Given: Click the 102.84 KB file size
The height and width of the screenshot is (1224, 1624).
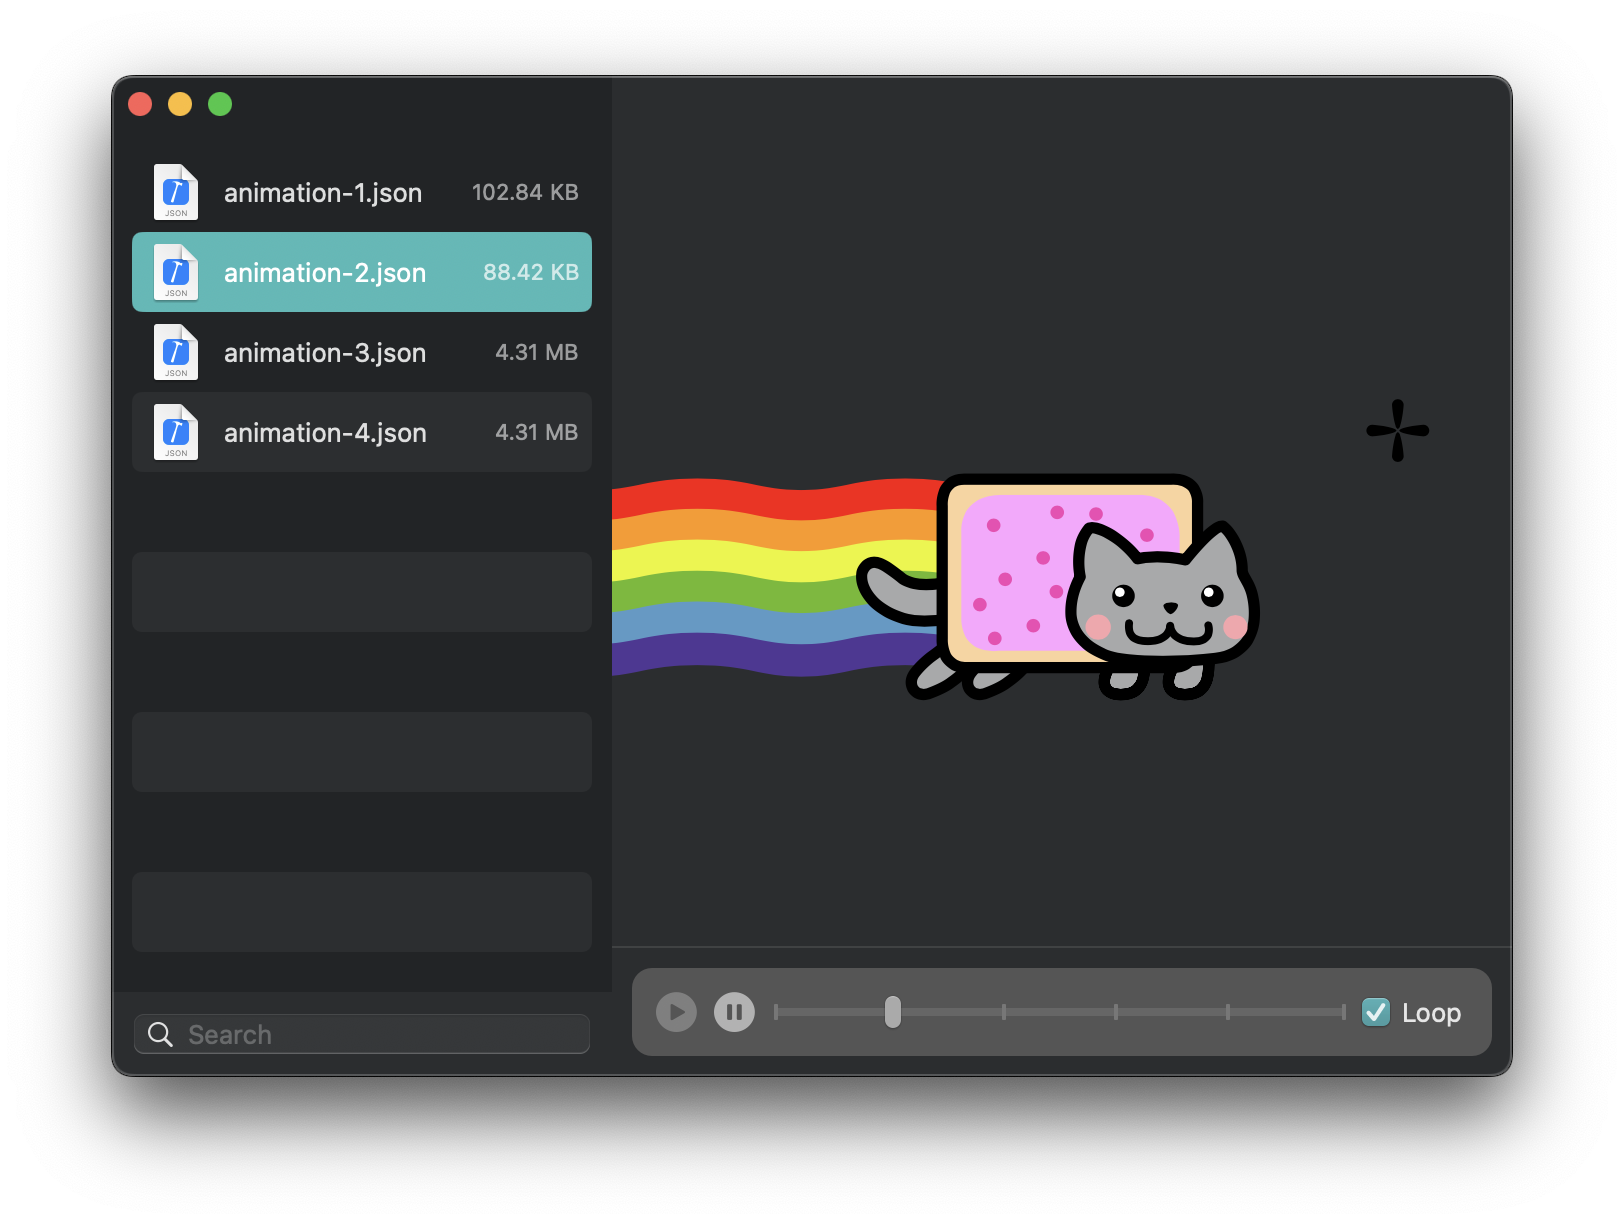Looking at the screenshot, I should point(525,192).
